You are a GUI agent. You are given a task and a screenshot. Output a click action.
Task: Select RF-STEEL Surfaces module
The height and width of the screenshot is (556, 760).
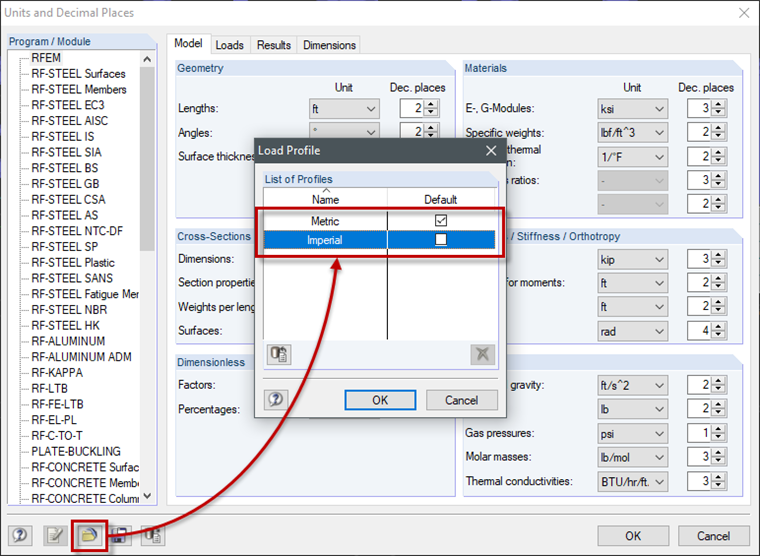(78, 74)
